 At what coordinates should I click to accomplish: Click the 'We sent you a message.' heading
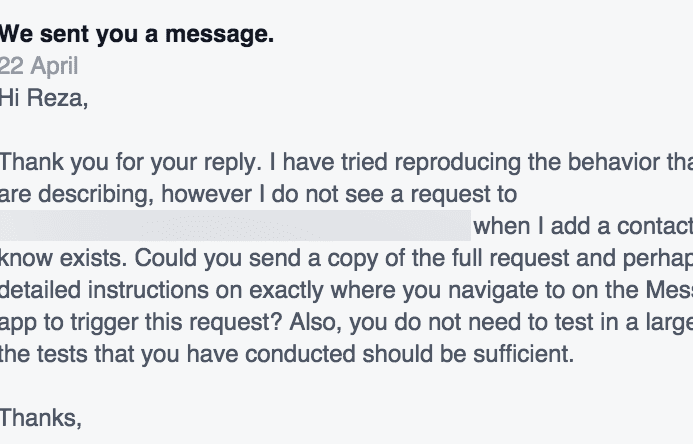coord(137,34)
